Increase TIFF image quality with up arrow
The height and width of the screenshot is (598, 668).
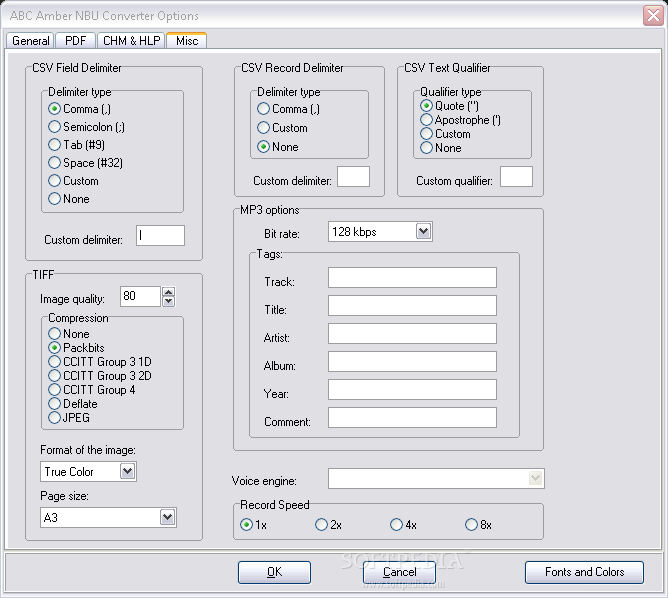pos(169,292)
